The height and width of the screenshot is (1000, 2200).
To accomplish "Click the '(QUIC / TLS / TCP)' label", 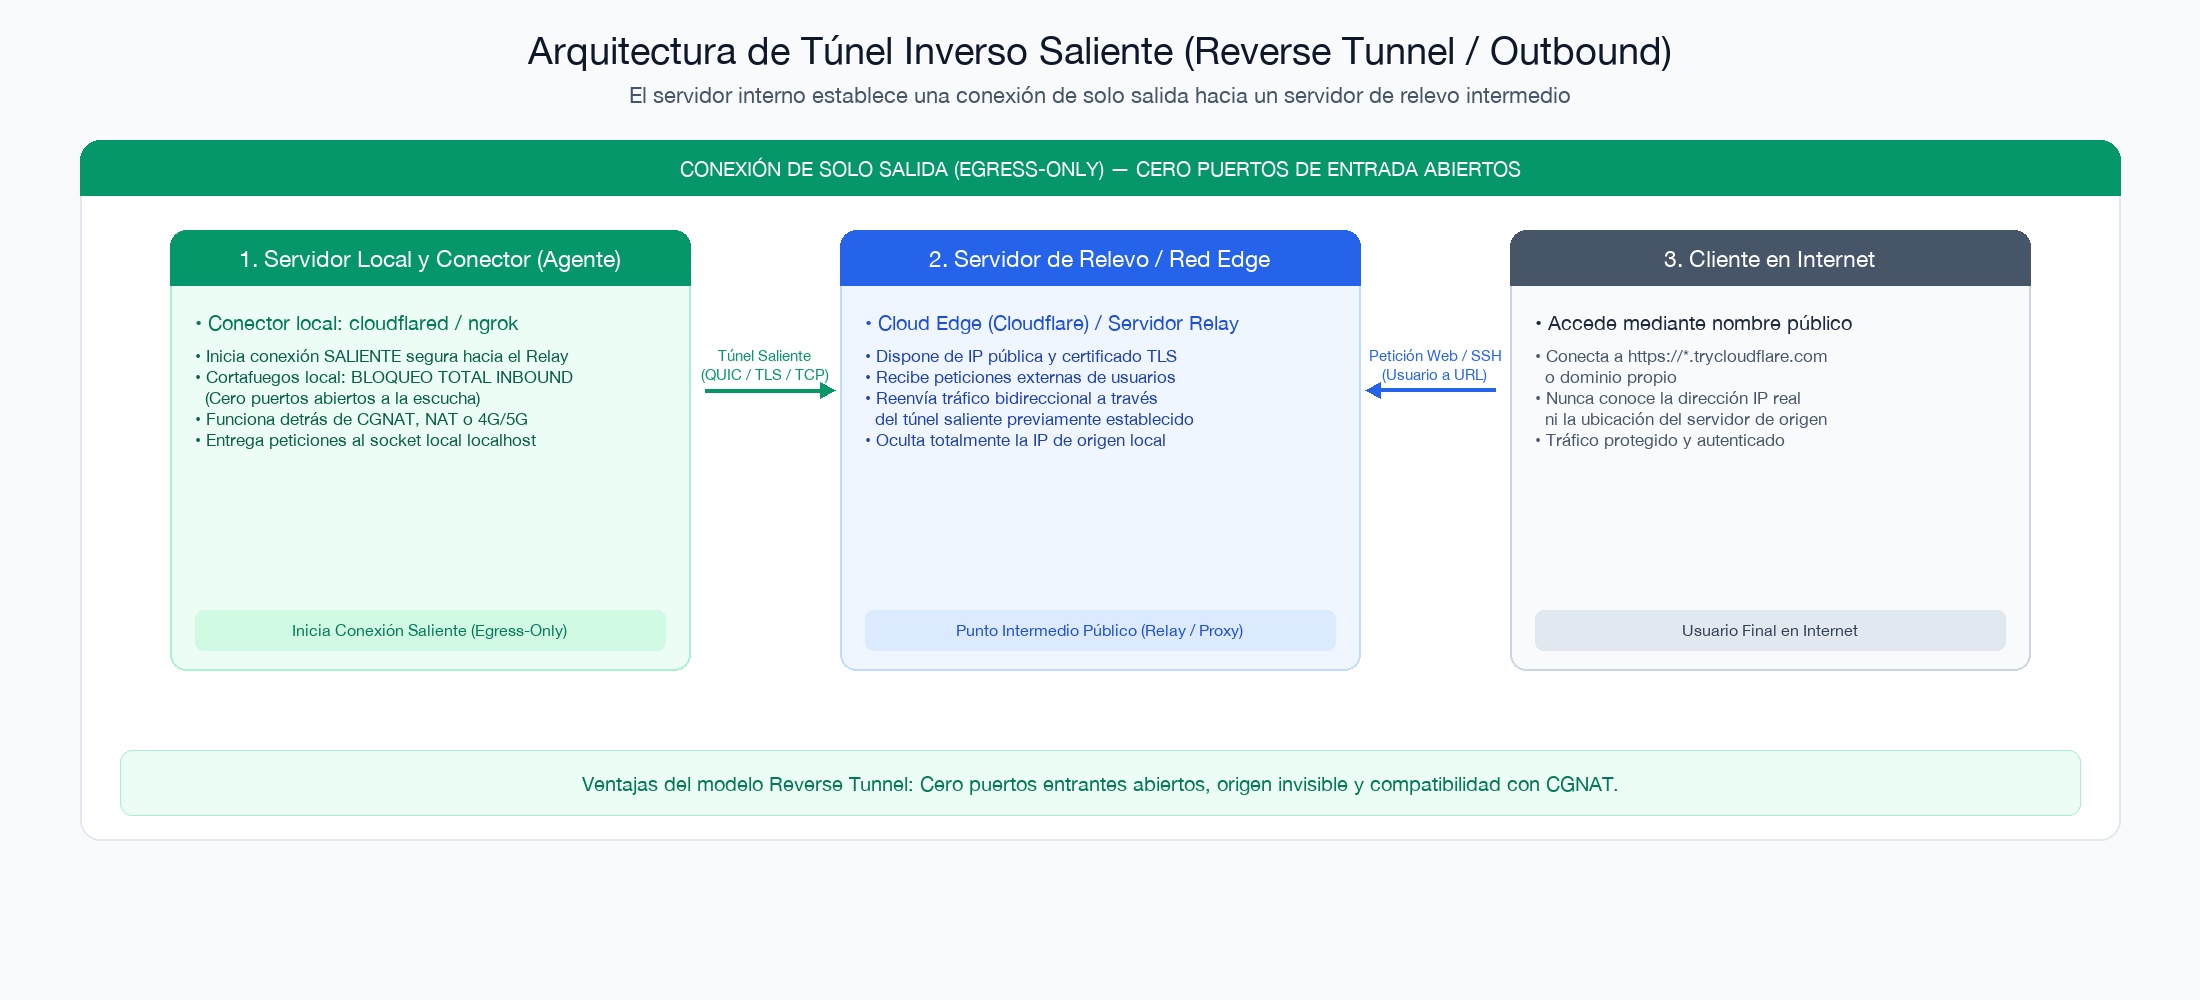I will click(765, 375).
